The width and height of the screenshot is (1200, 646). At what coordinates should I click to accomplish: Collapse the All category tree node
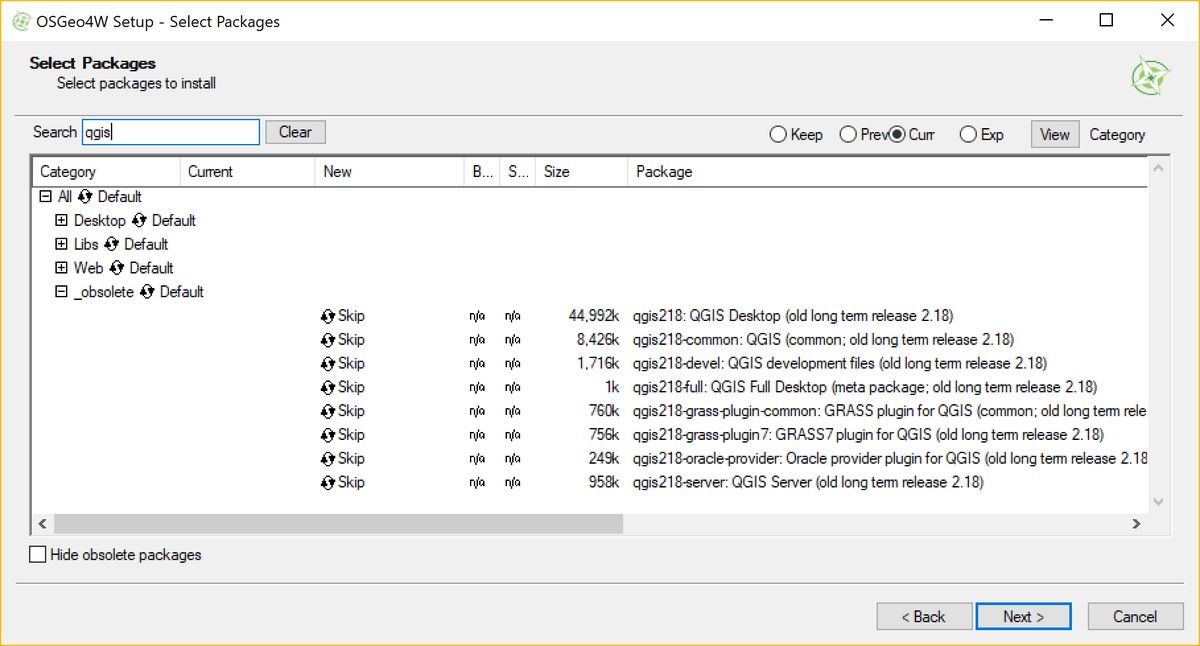45,197
